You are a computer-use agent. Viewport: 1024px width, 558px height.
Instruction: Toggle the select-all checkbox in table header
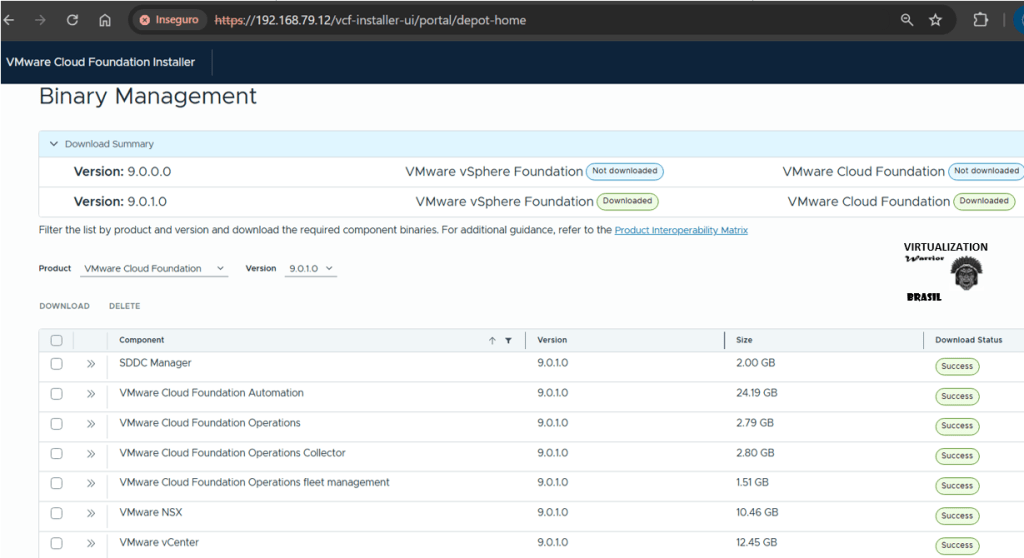coord(57,341)
